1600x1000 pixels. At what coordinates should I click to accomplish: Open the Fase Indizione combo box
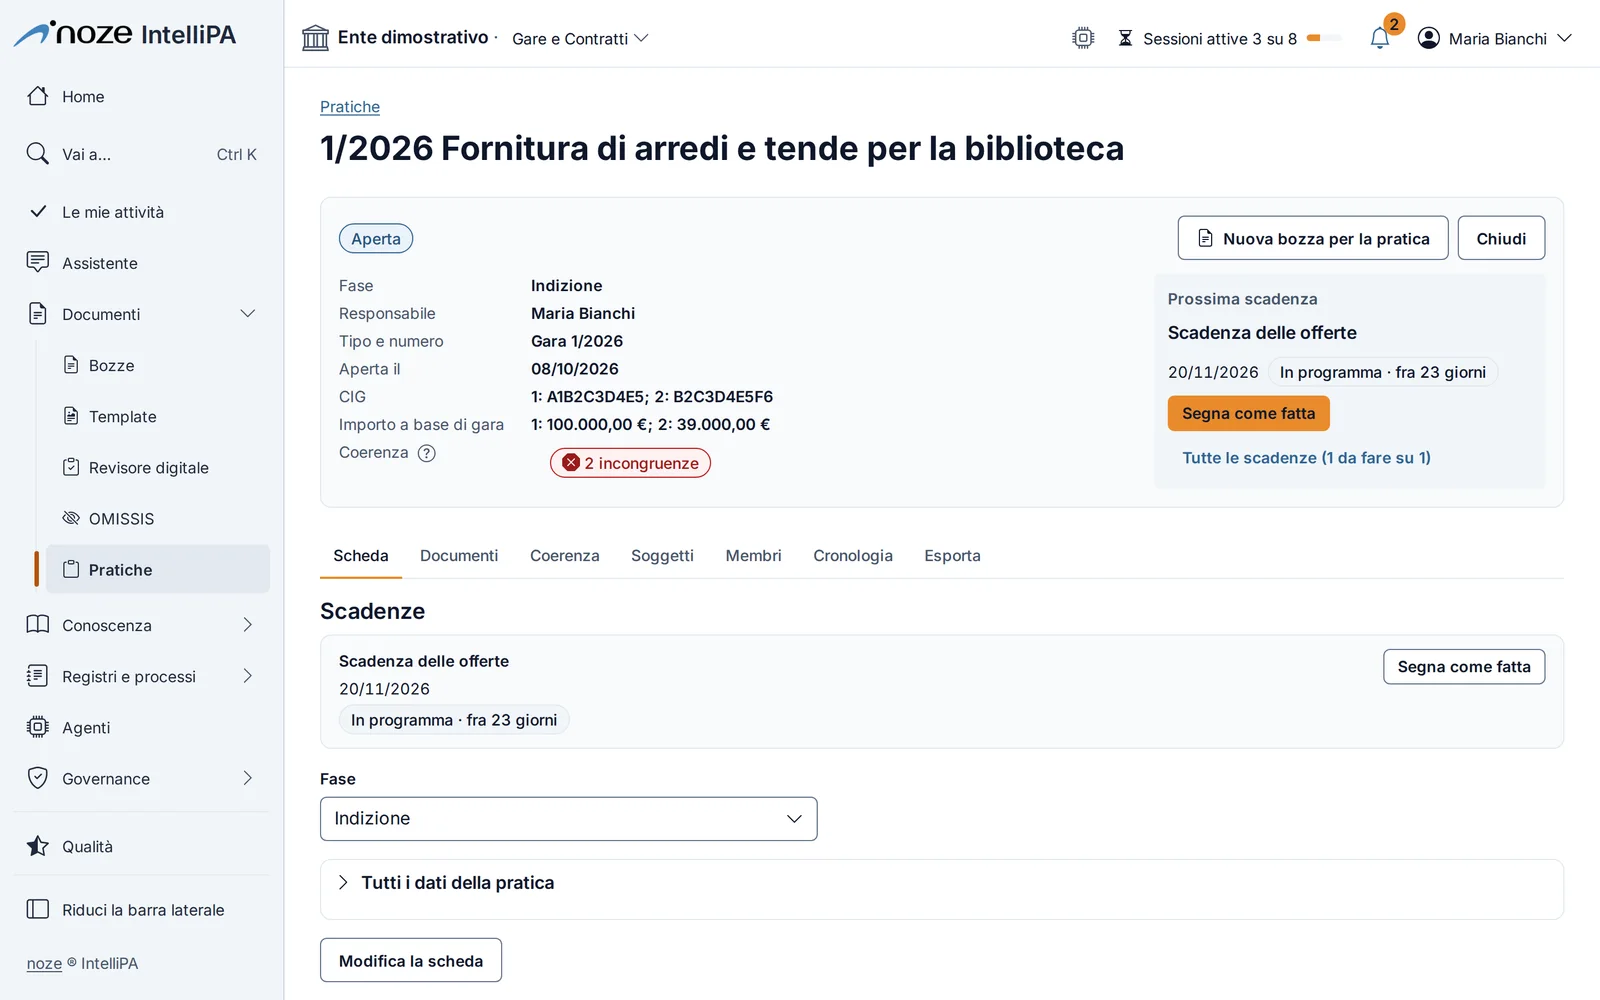[x=568, y=819]
